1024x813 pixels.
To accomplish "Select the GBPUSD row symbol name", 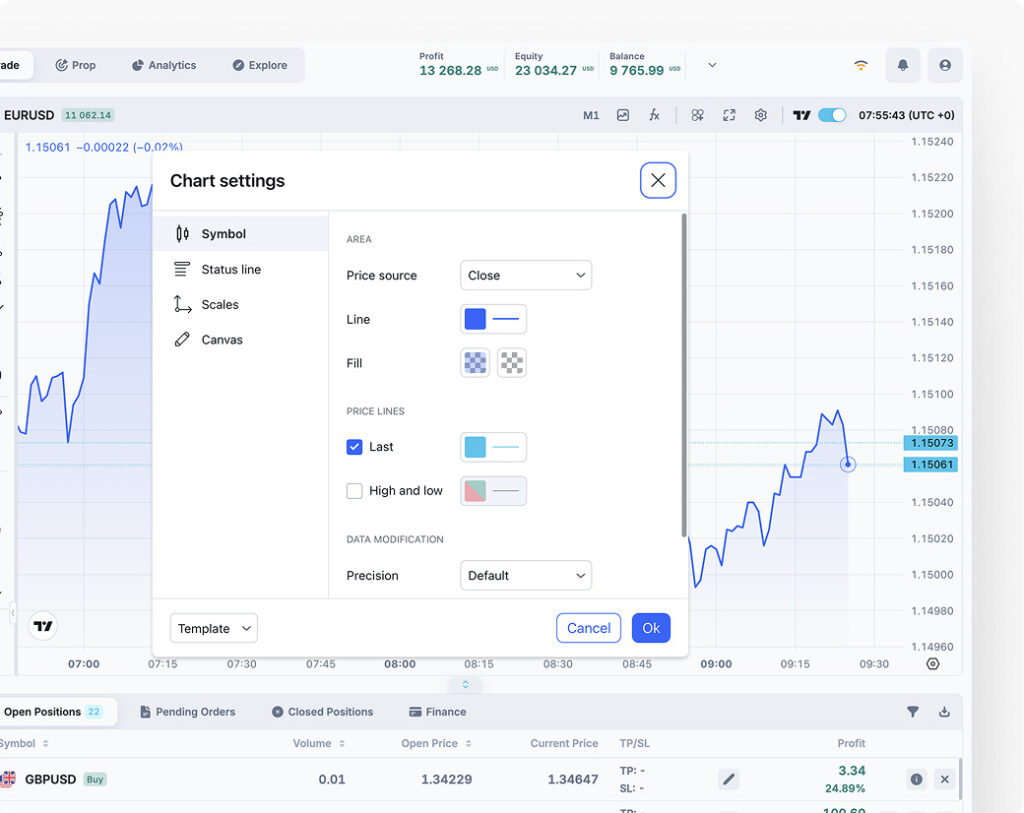I will click(x=50, y=779).
